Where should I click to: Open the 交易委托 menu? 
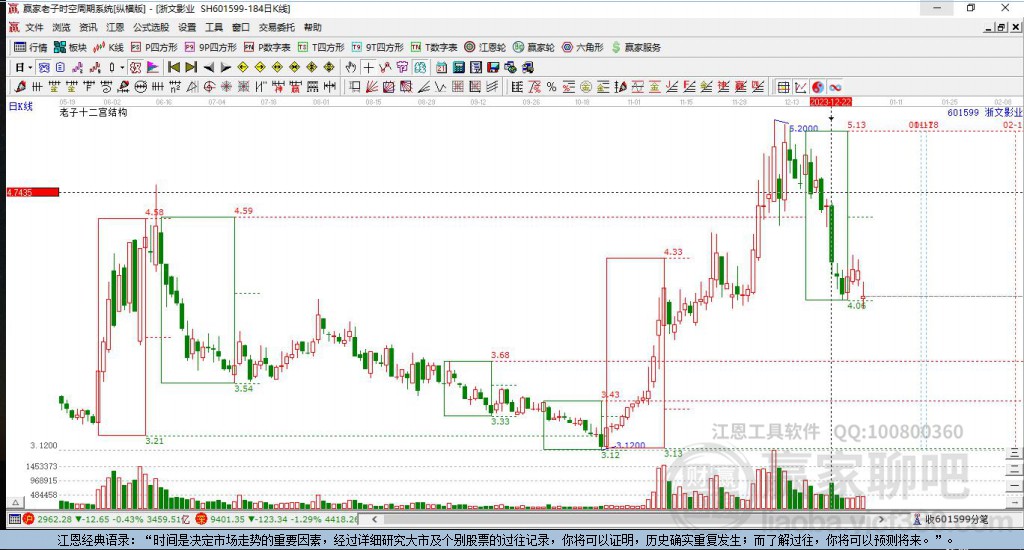coord(275,27)
